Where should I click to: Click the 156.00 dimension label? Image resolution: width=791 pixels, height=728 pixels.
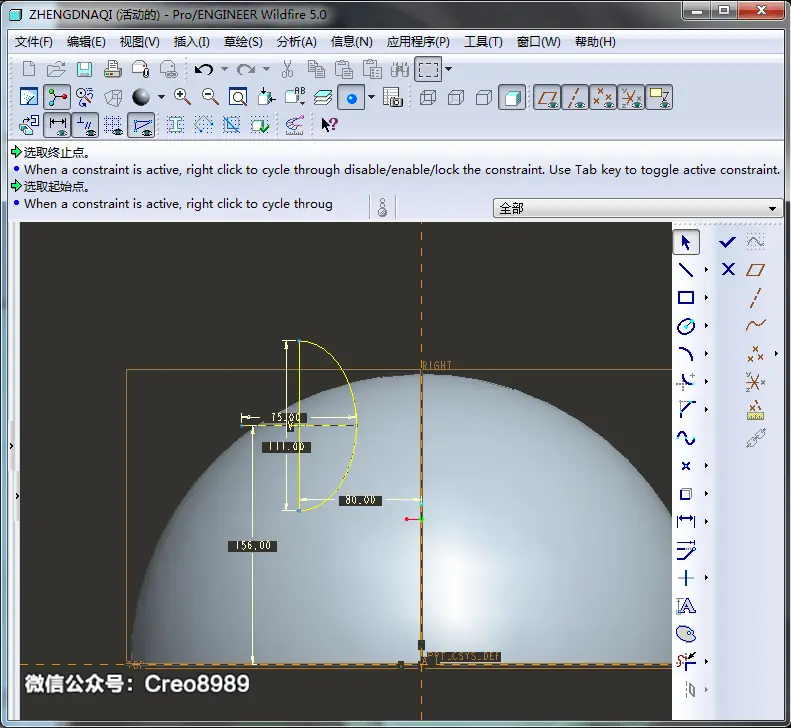[252, 546]
